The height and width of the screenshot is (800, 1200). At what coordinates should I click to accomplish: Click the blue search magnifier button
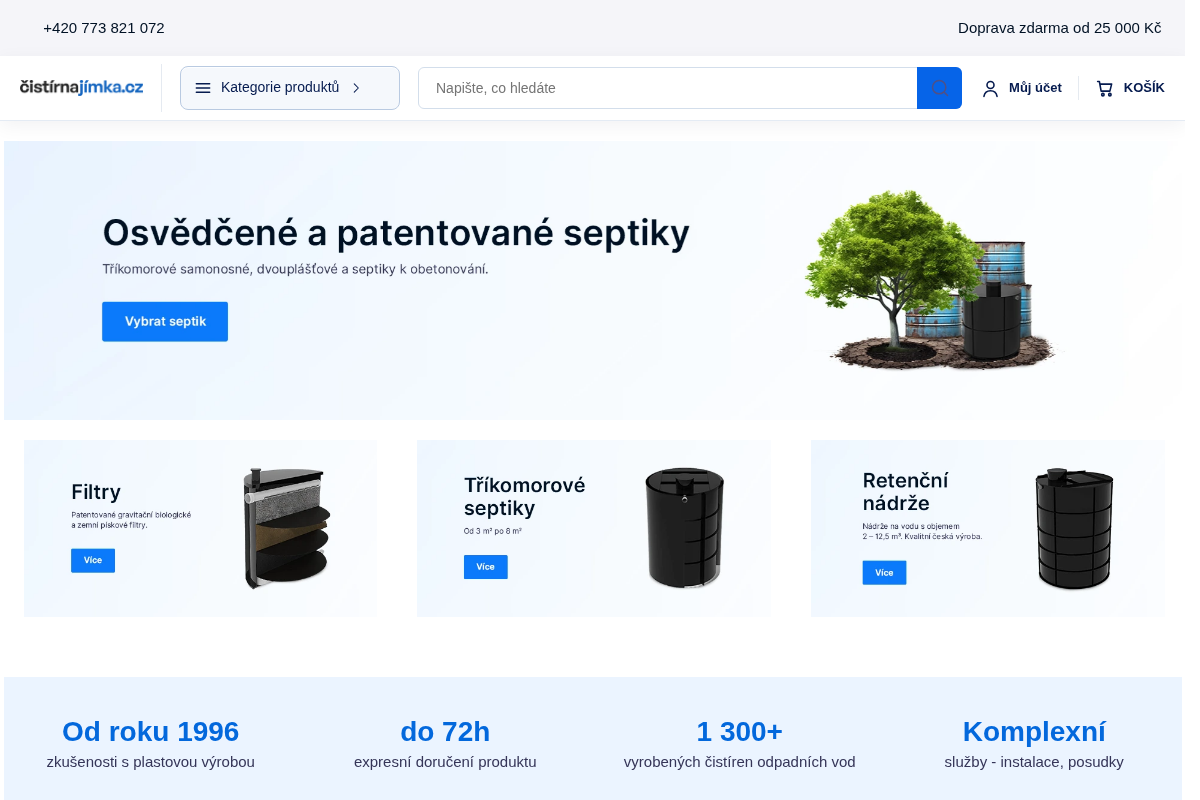pyautogui.click(x=939, y=88)
